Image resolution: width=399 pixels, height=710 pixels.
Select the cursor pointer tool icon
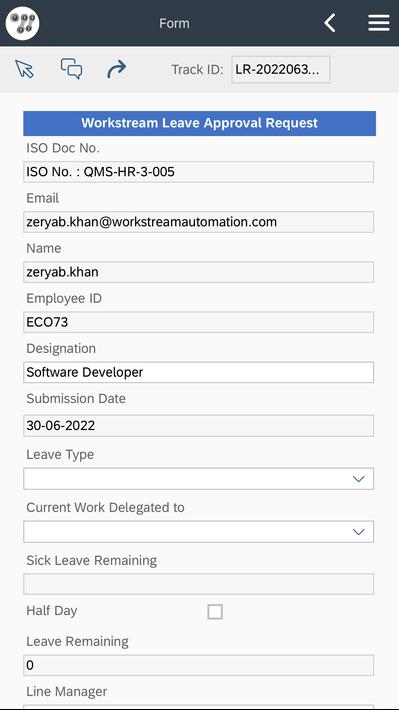(24, 69)
